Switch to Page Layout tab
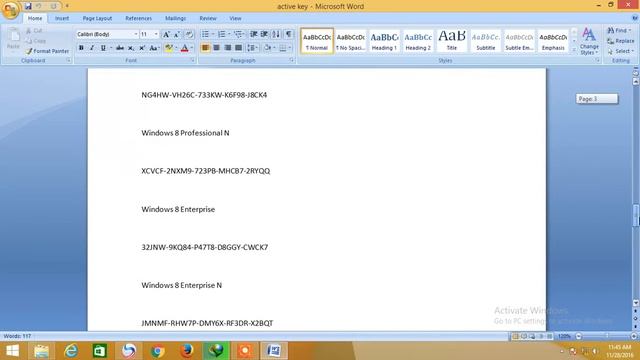This screenshot has height=360, width=640. click(x=97, y=18)
